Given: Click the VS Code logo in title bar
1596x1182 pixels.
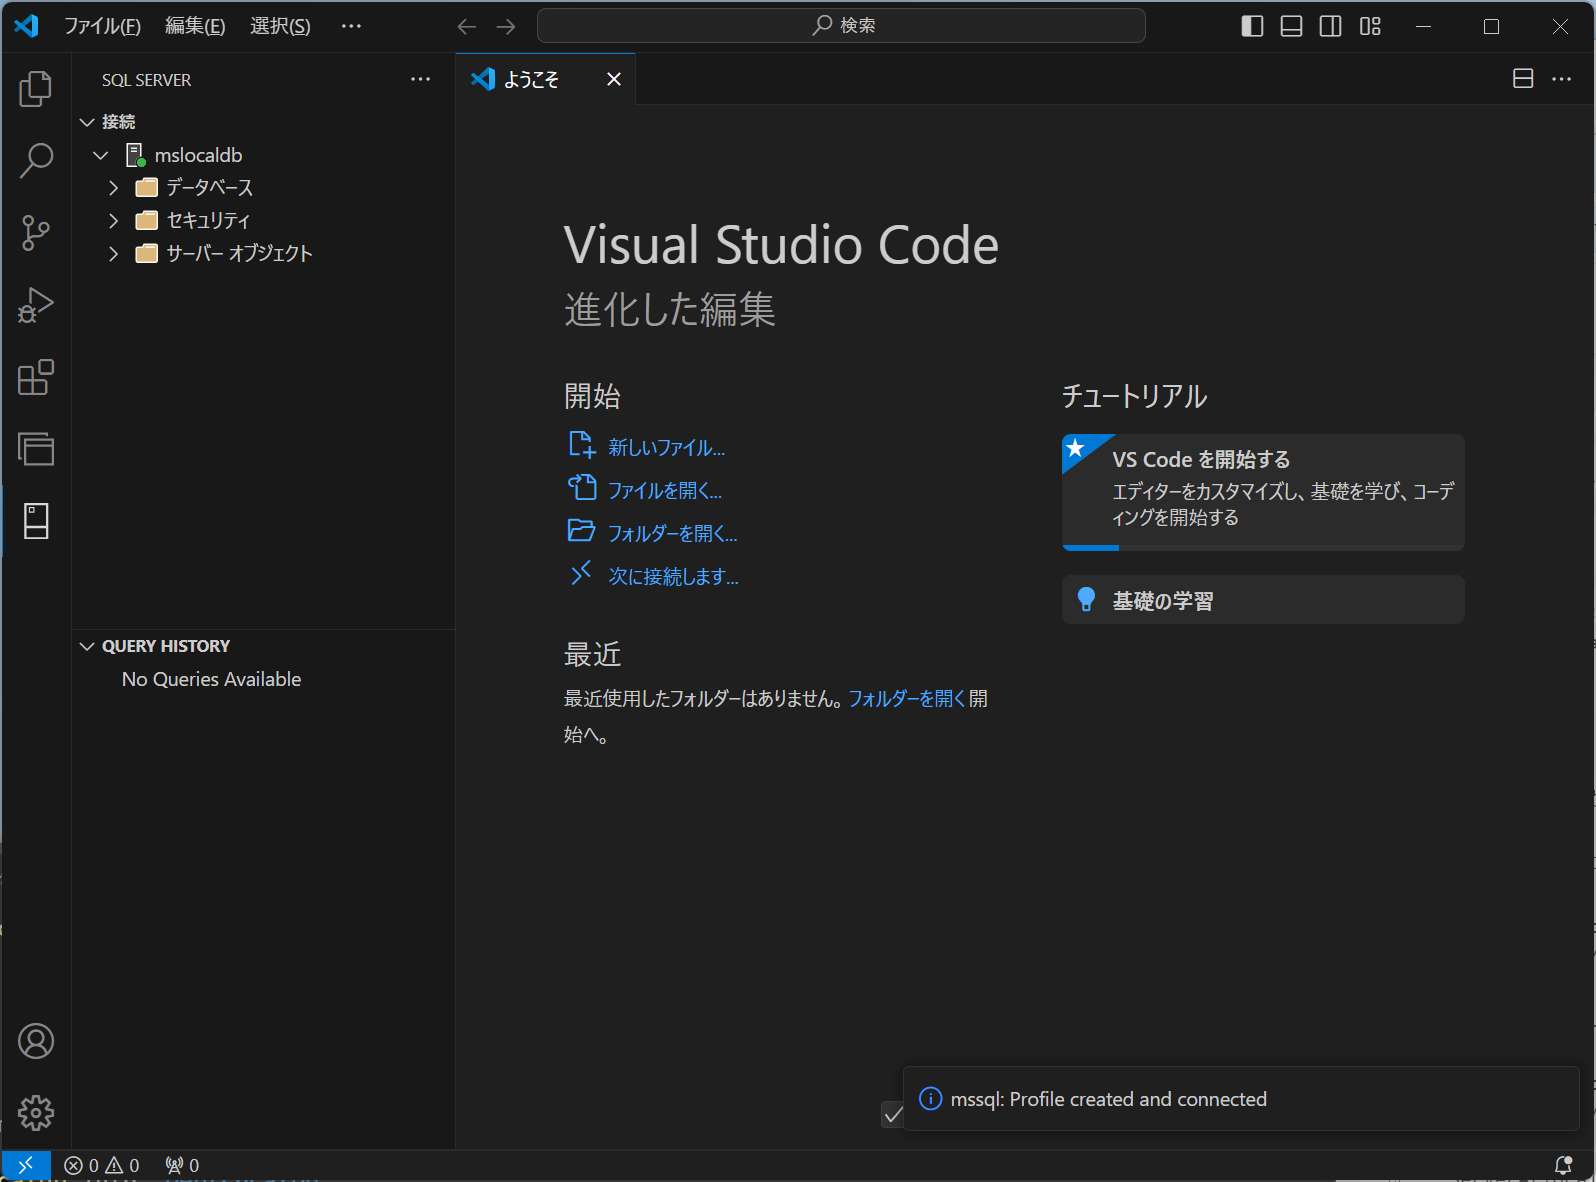Looking at the screenshot, I should [x=26, y=26].
